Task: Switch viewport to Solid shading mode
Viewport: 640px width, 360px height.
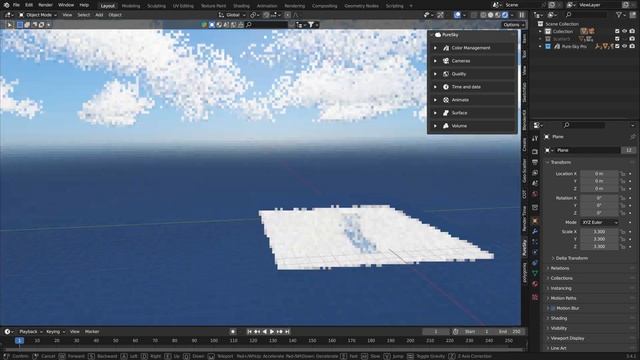Action: [x=491, y=15]
